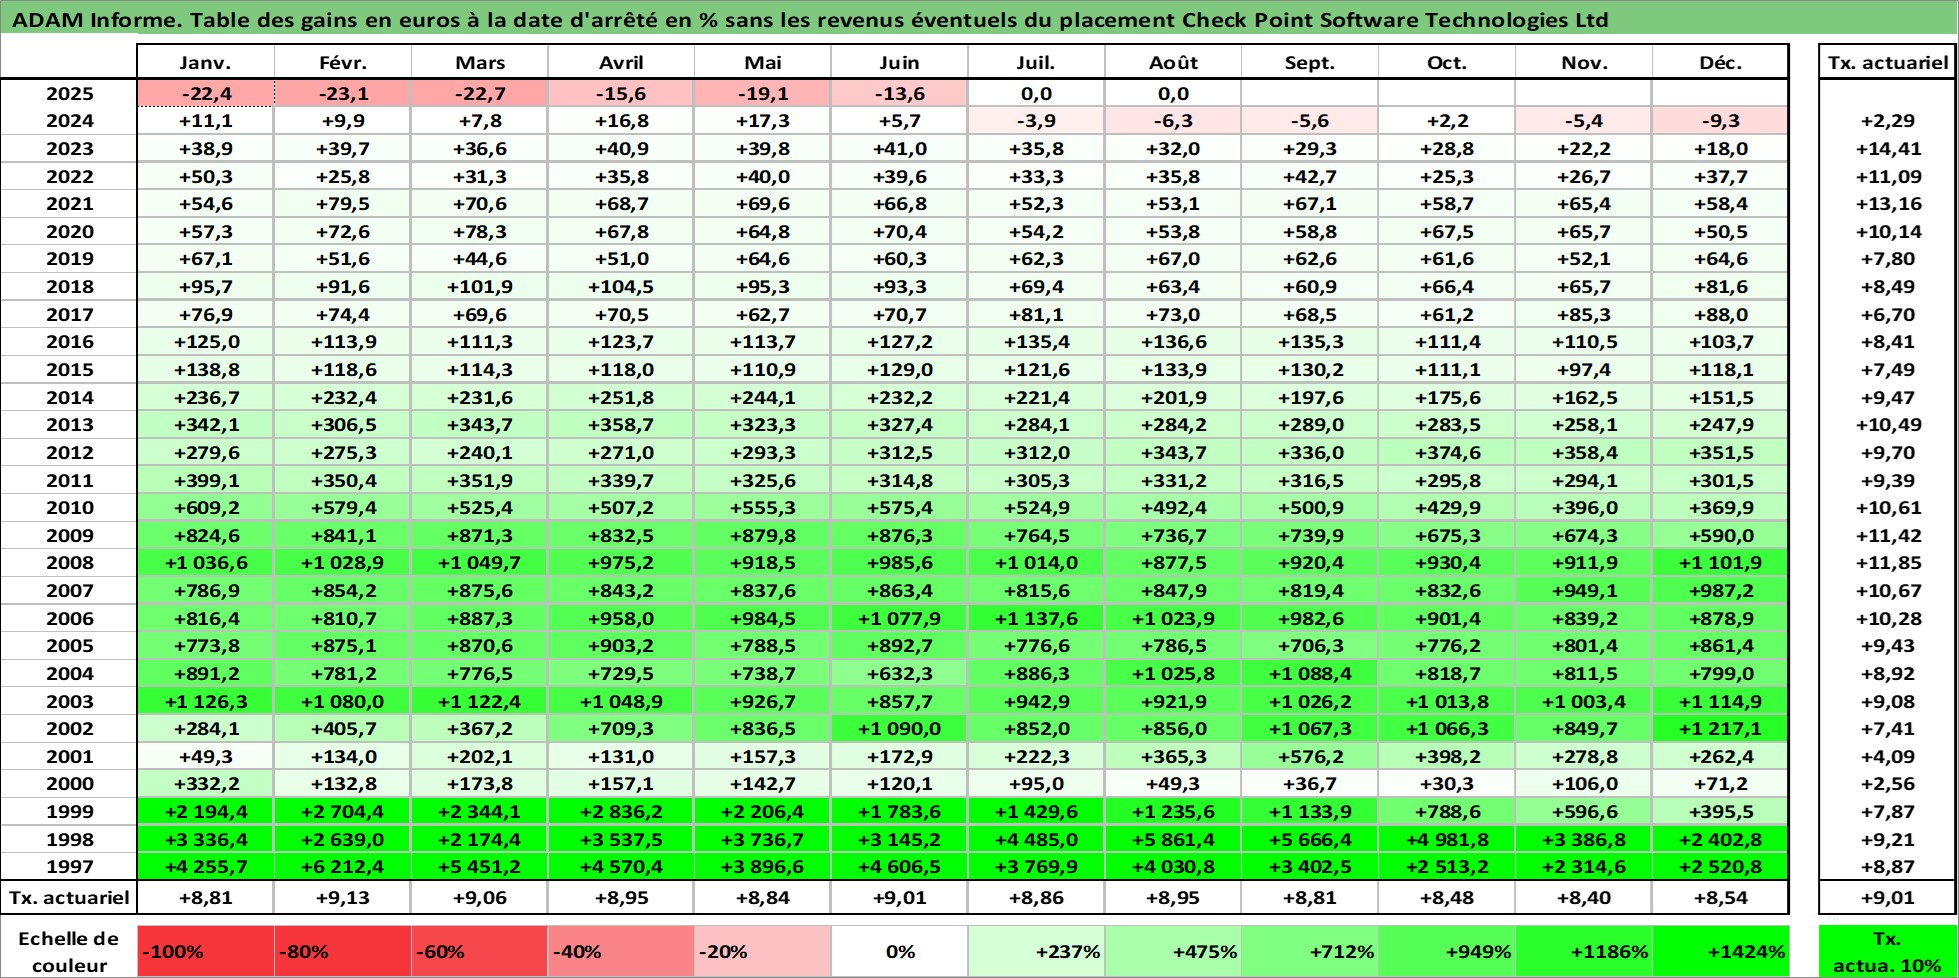Select the +1 088,4 cell for September 2004

click(1309, 674)
